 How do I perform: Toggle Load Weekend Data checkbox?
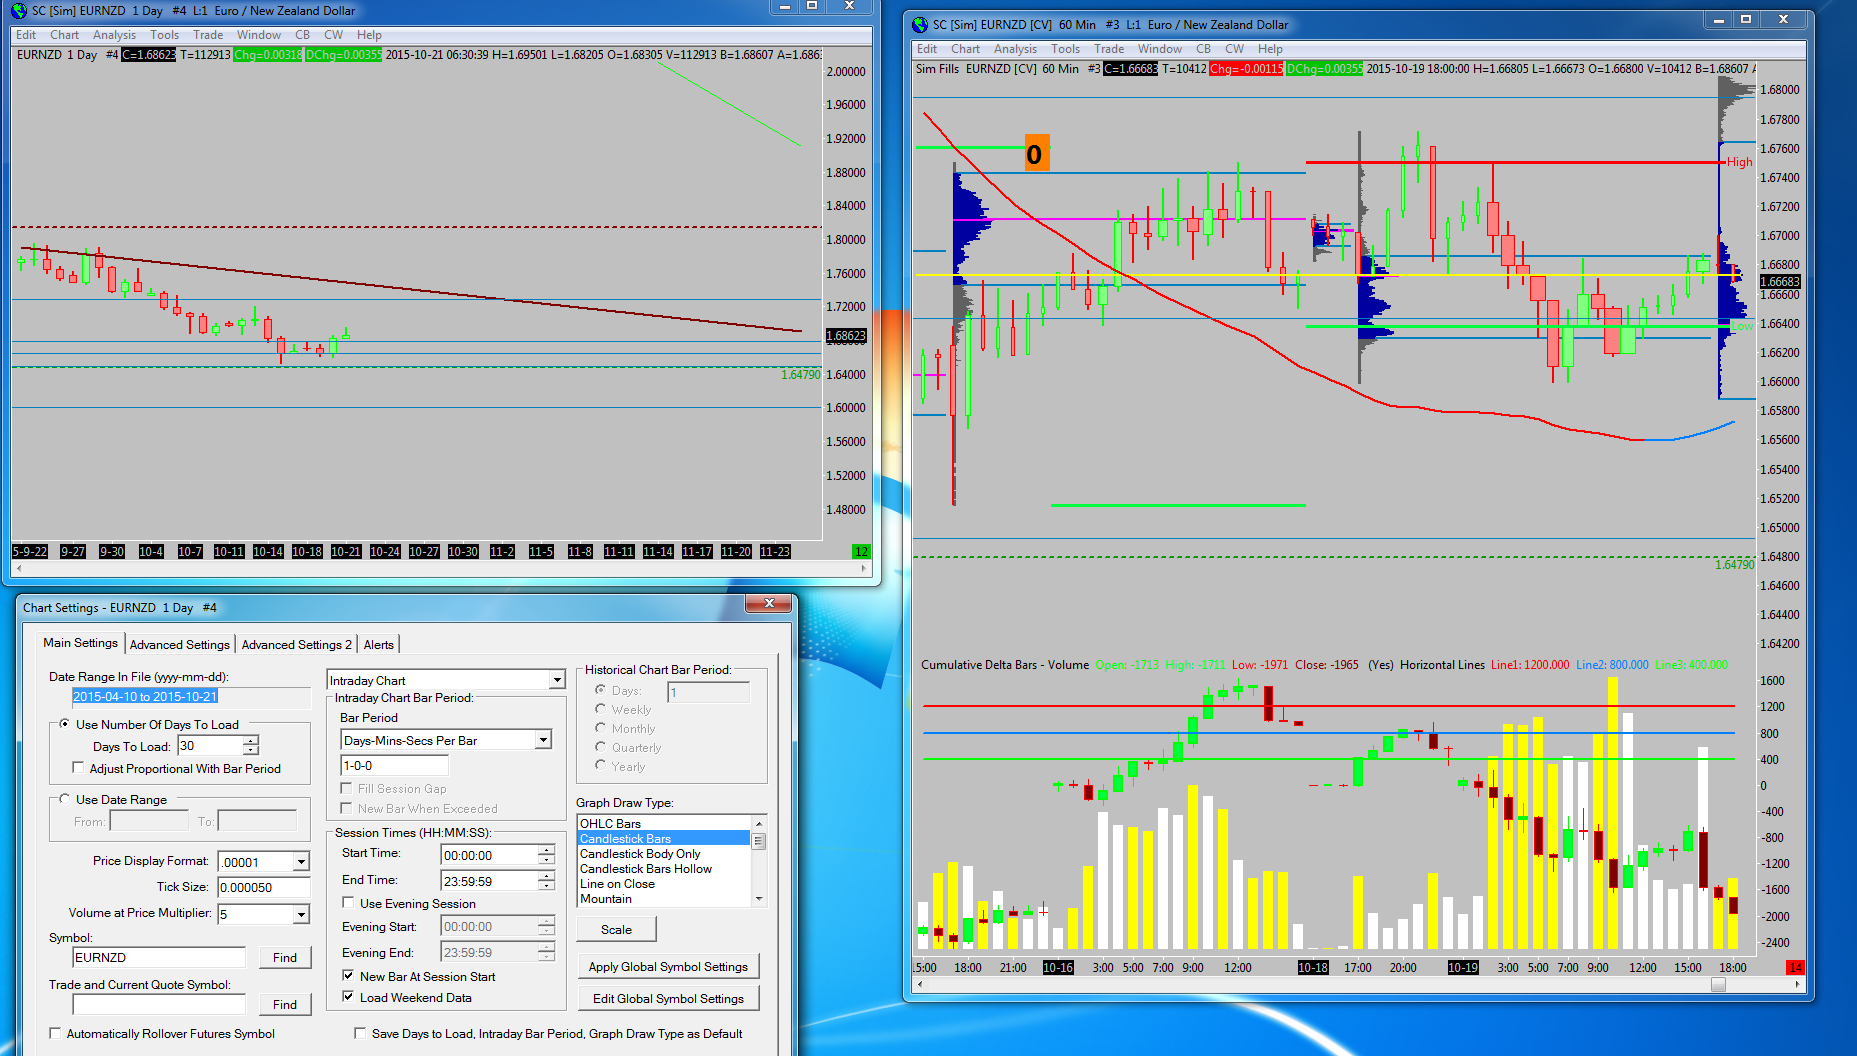(348, 997)
